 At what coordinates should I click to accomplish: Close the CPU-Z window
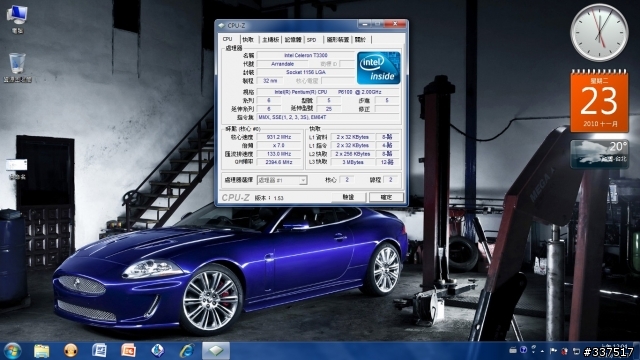point(395,24)
